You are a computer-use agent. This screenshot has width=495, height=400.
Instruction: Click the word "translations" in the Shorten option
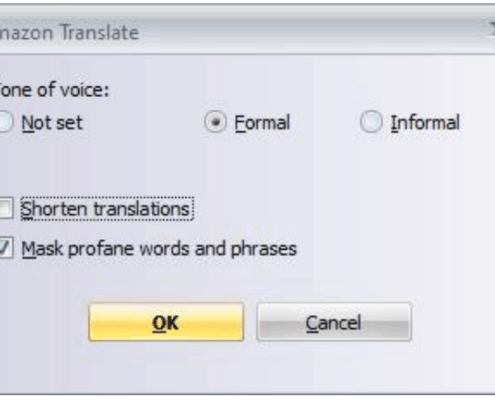142,209
